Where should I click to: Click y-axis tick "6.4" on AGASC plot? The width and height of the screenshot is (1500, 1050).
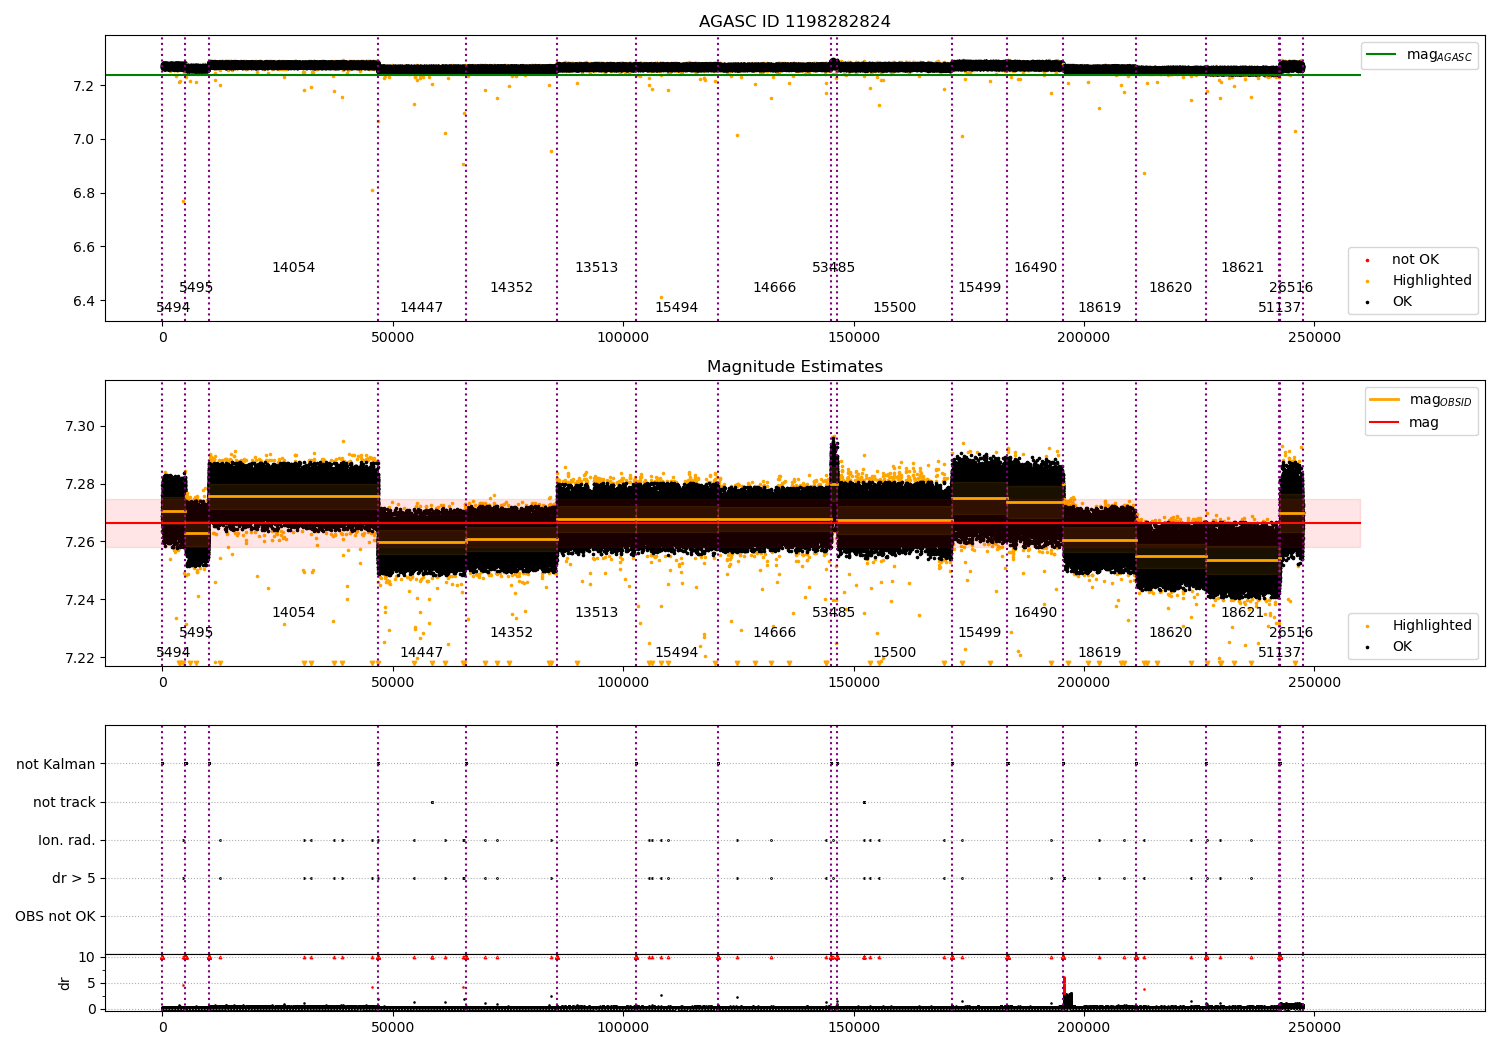84,302
